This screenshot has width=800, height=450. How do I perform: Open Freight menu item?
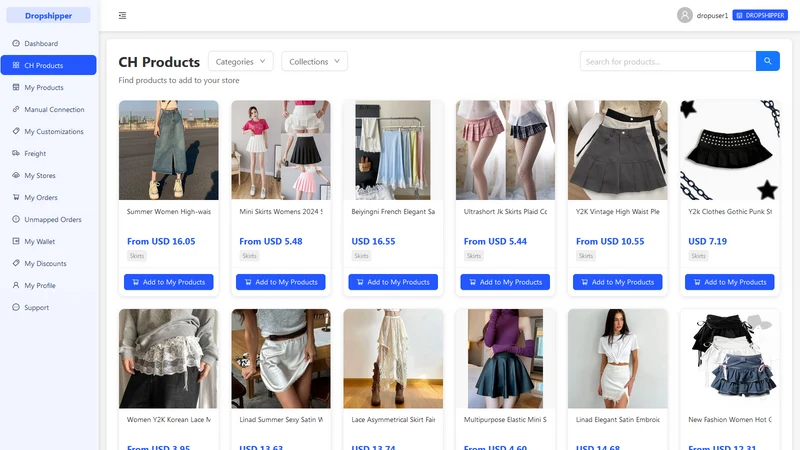tap(48, 153)
